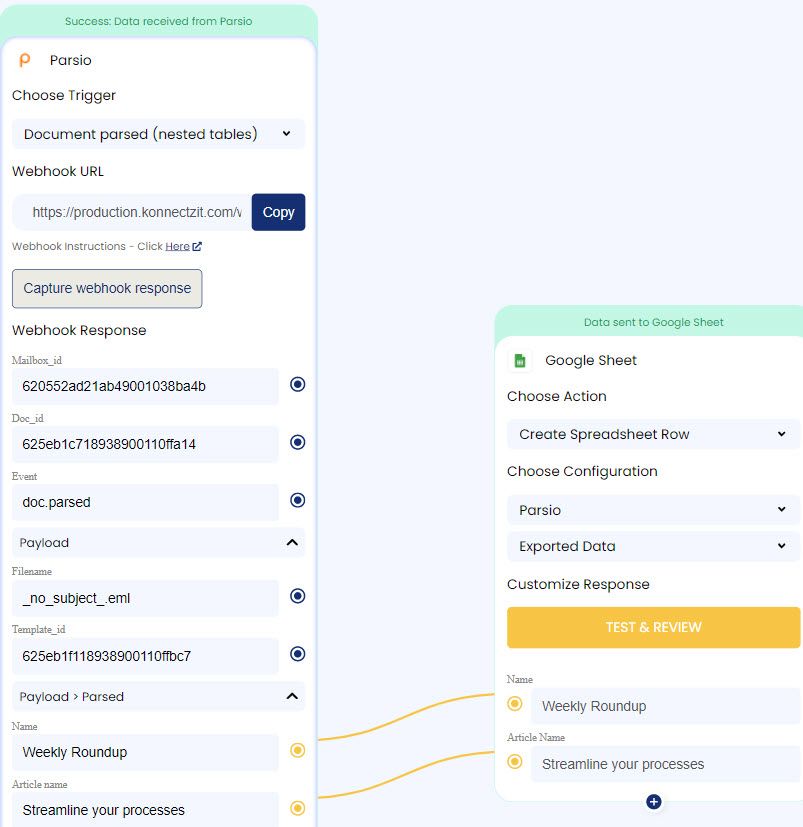Toggle the Template_id field radio button

point(297,655)
